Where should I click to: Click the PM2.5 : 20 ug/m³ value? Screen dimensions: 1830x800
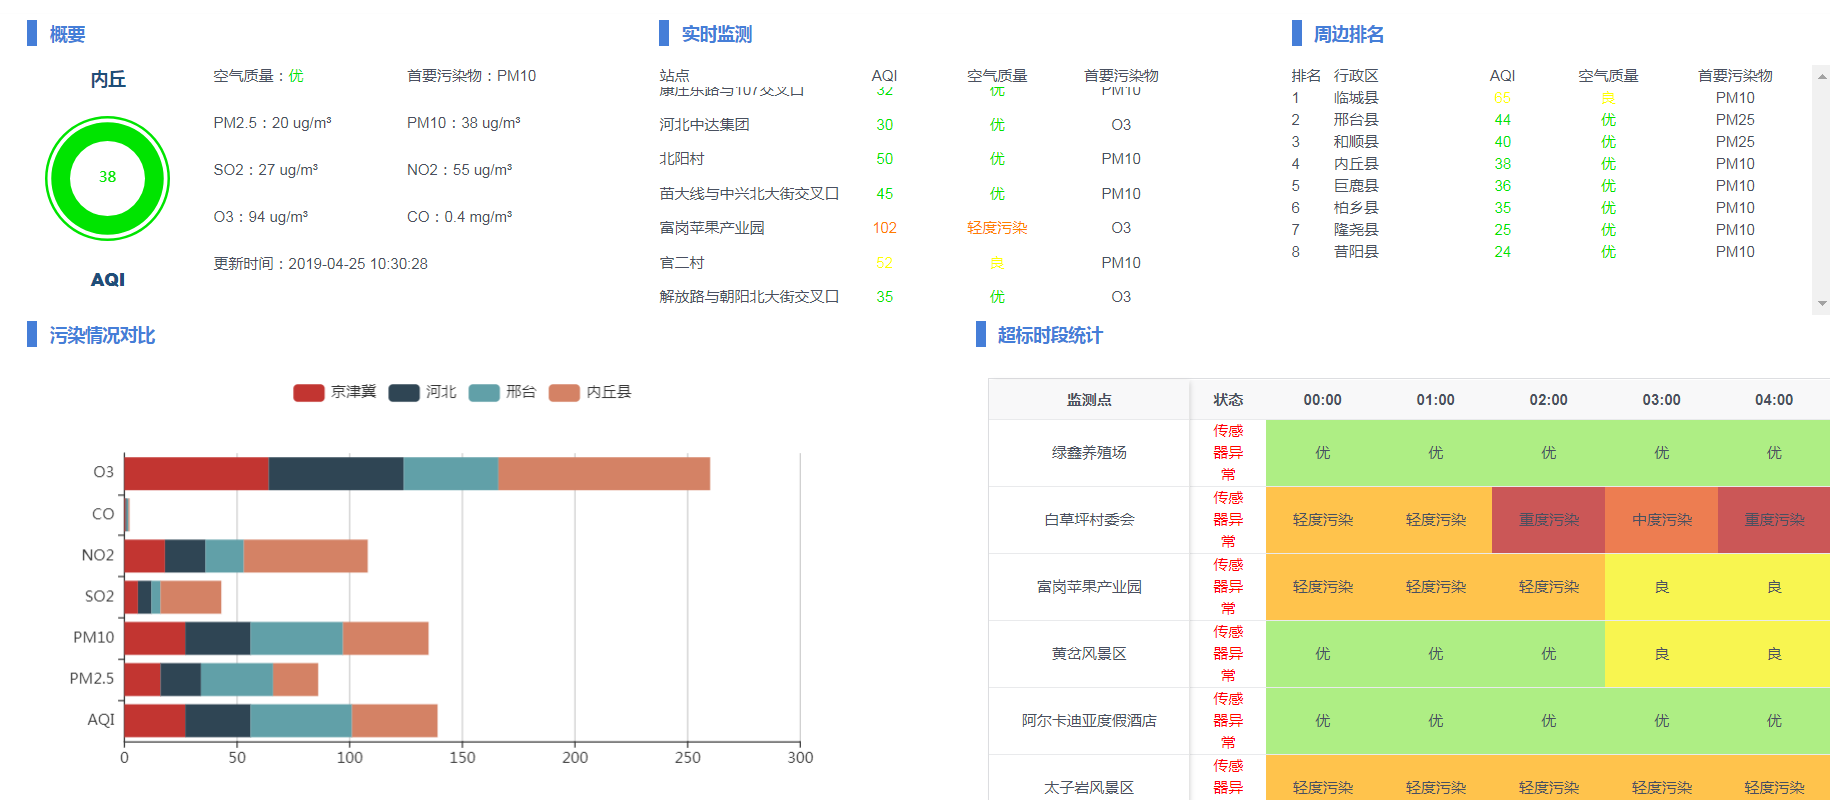point(272,123)
